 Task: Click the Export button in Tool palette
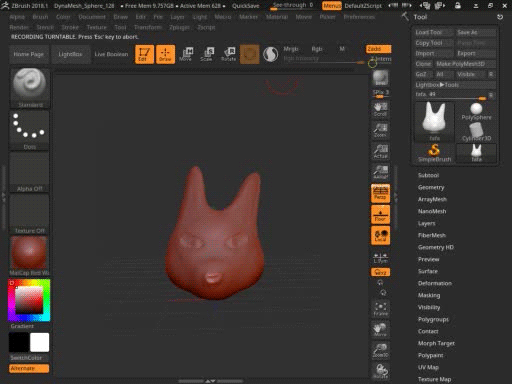pyautogui.click(x=475, y=53)
